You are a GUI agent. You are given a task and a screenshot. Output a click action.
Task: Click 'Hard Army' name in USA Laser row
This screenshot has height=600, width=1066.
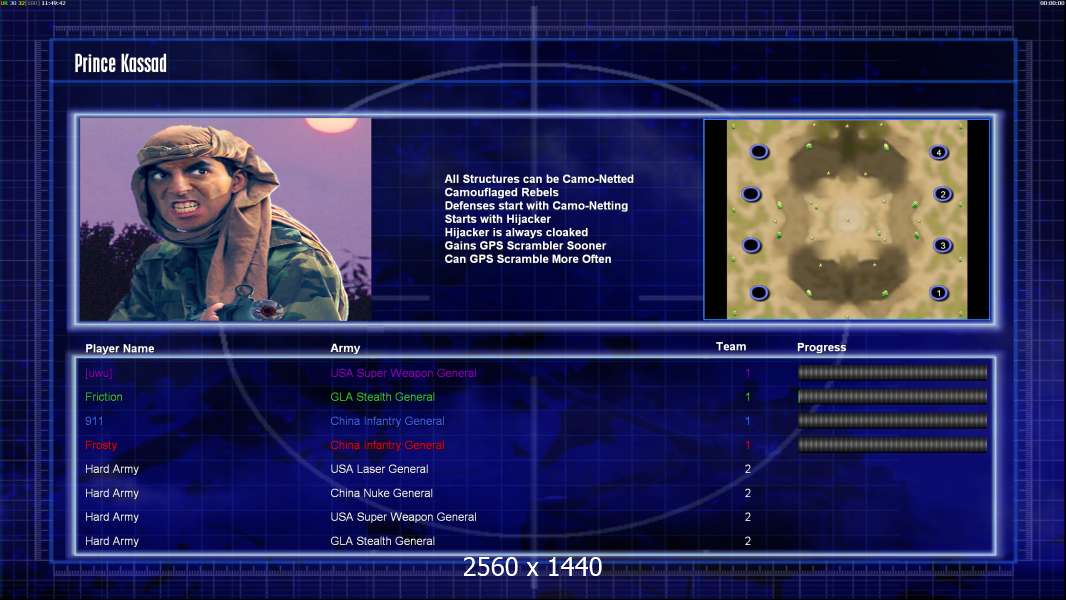(112, 469)
